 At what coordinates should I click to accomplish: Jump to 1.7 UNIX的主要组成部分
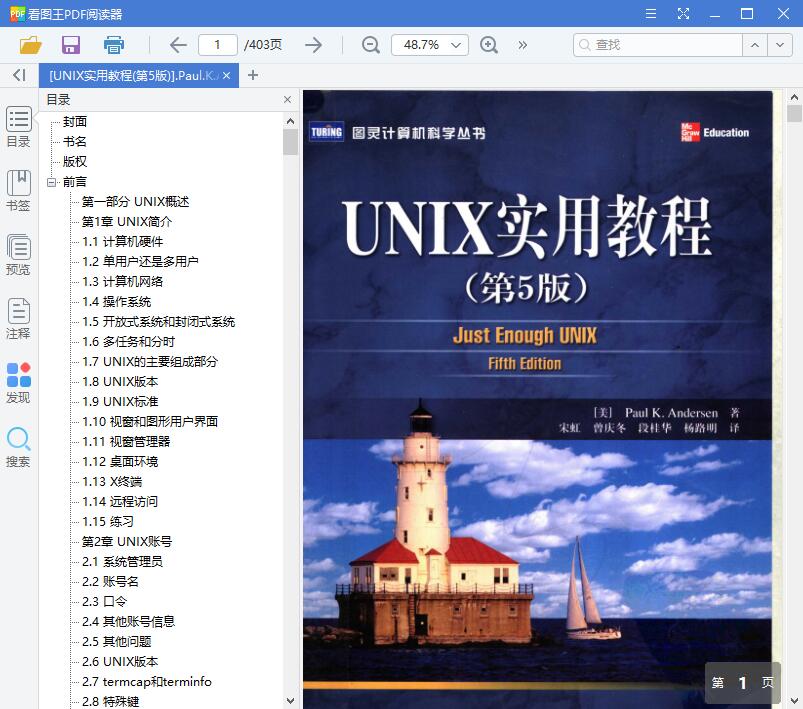click(150, 361)
